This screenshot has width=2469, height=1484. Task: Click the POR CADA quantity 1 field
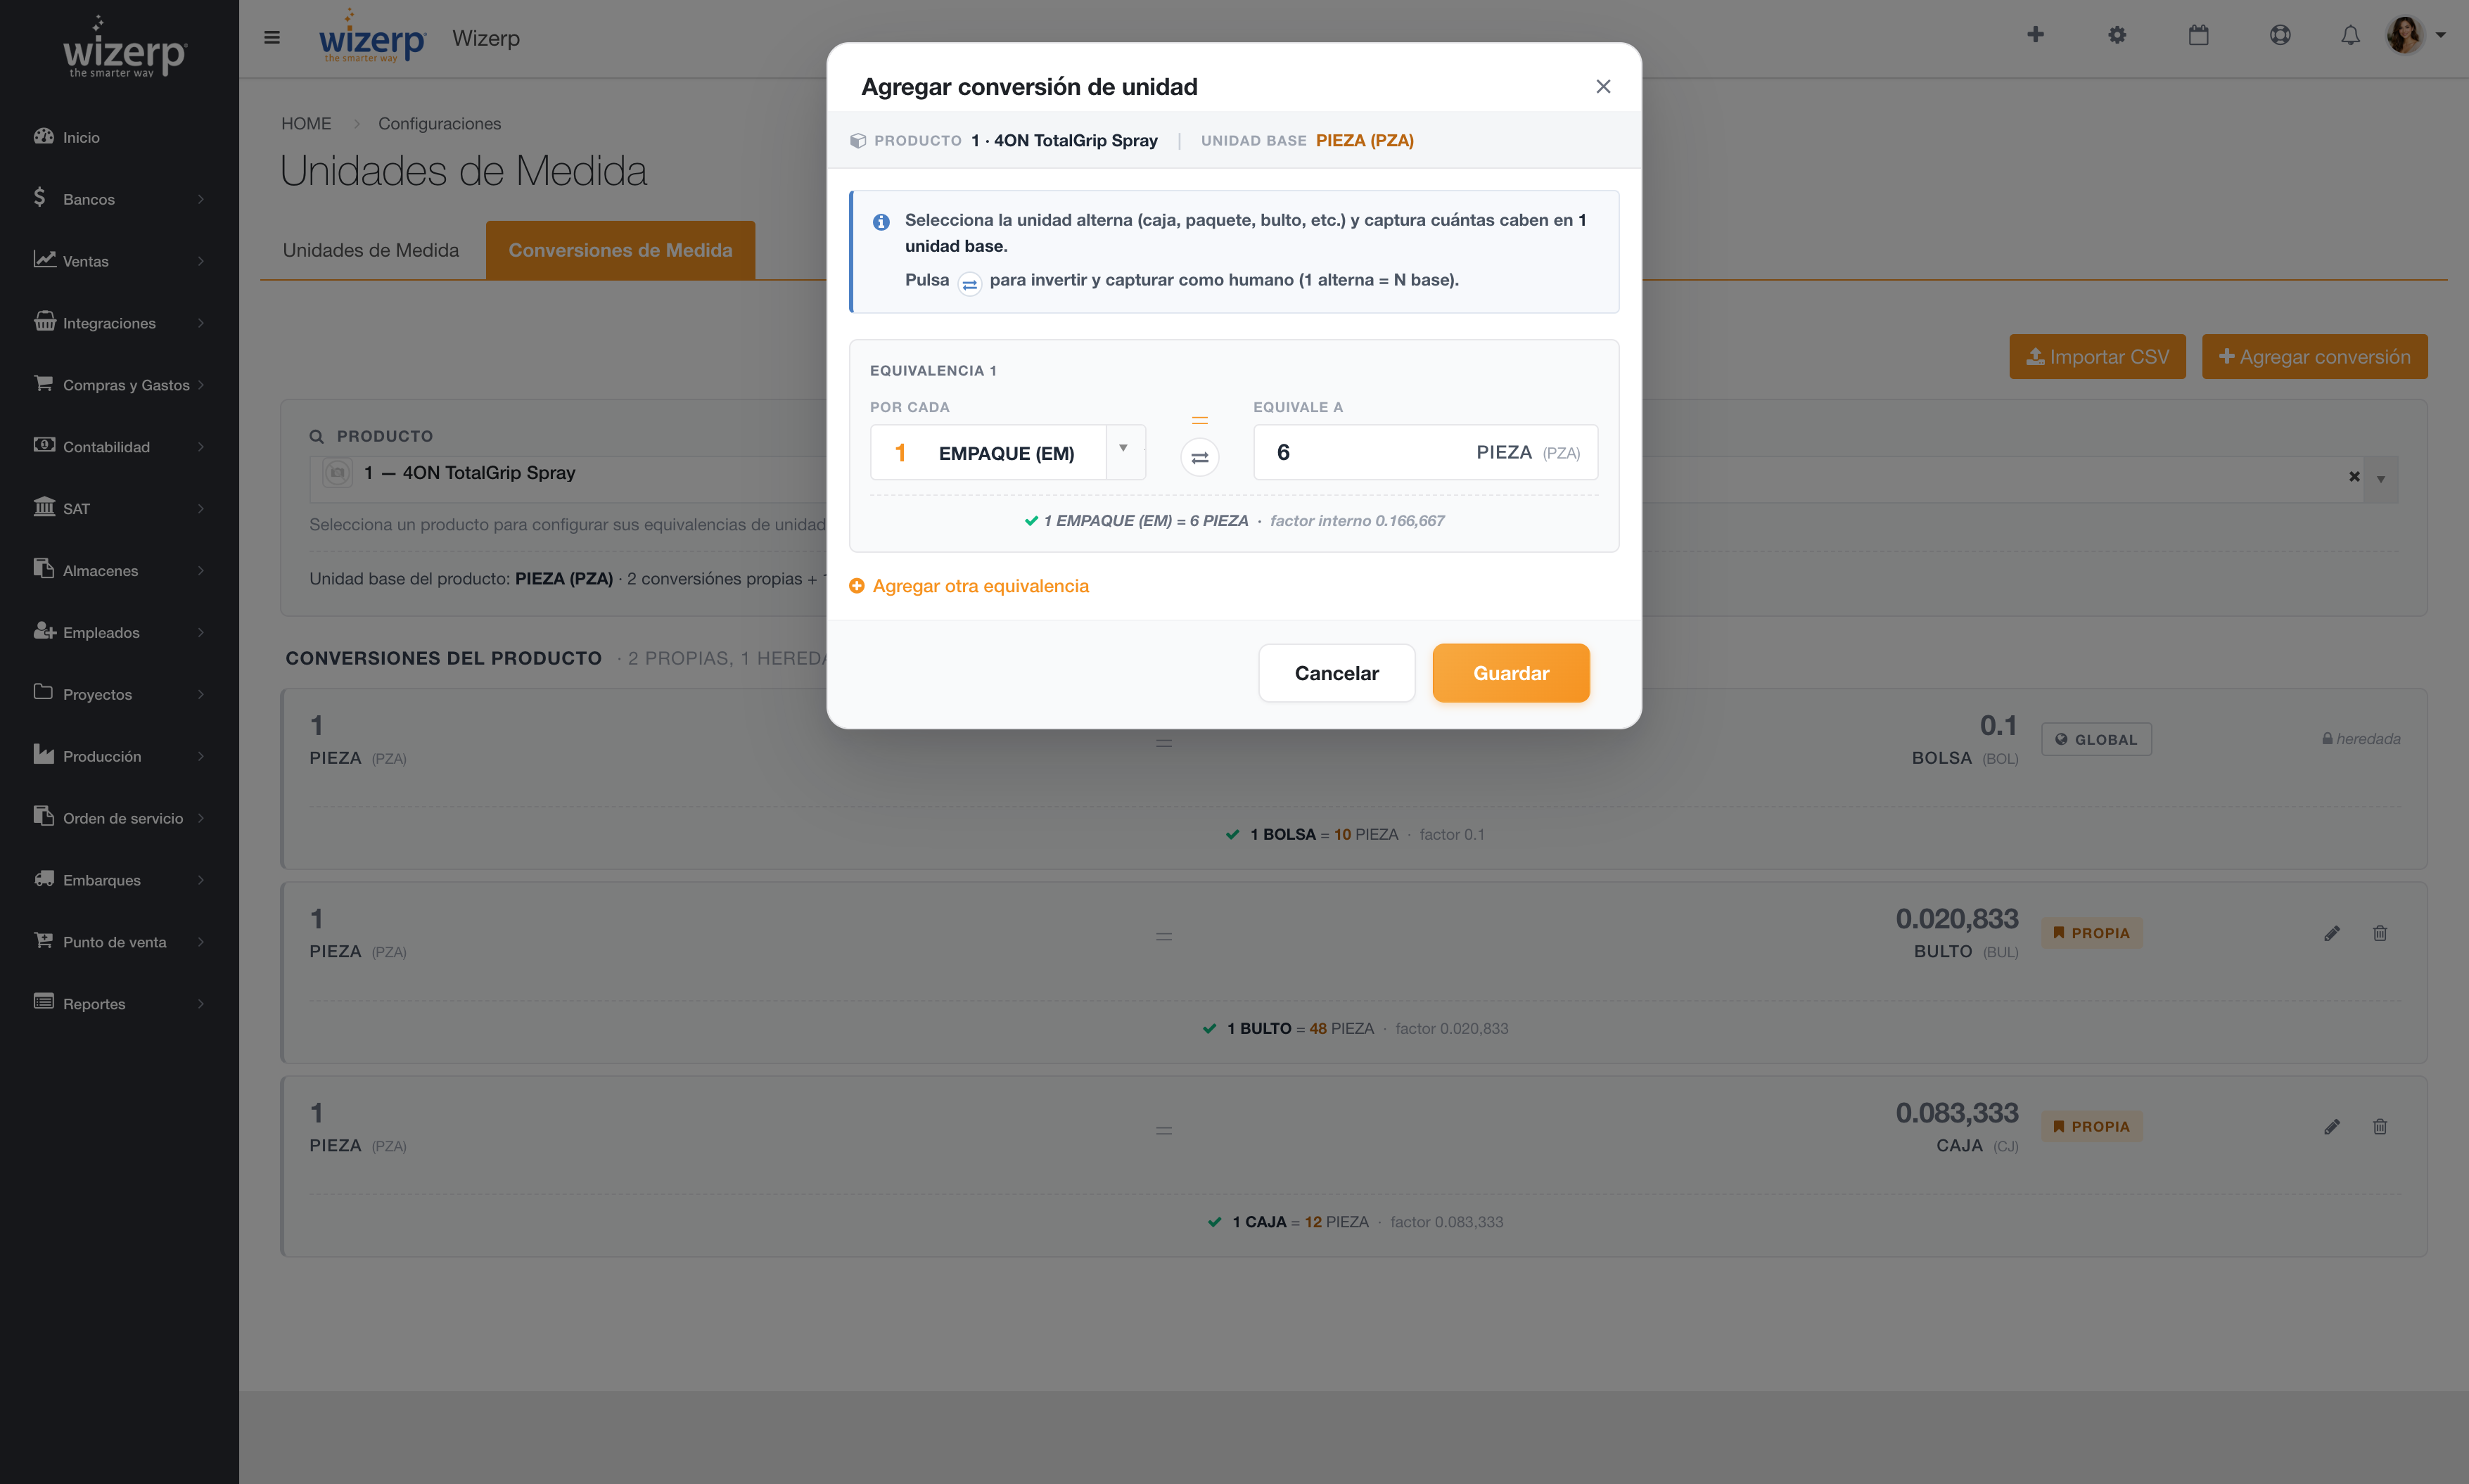900,453
